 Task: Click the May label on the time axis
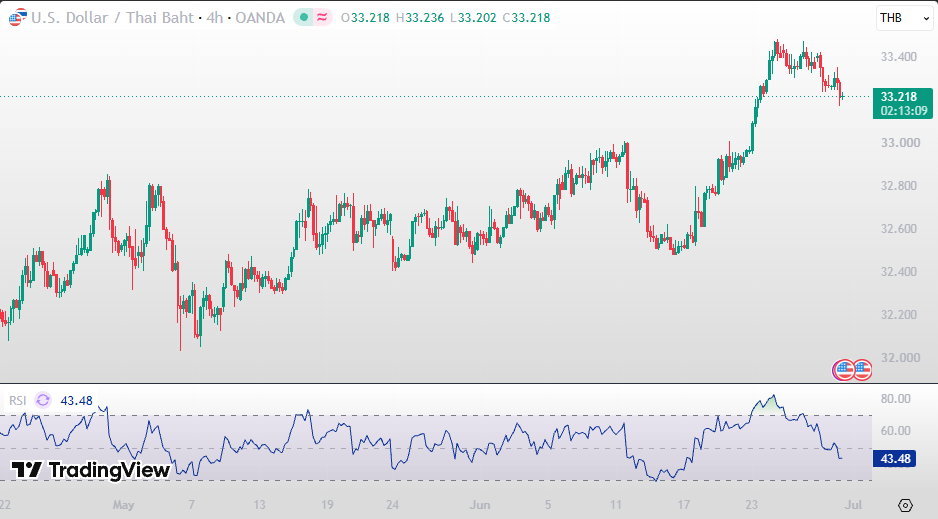point(123,505)
